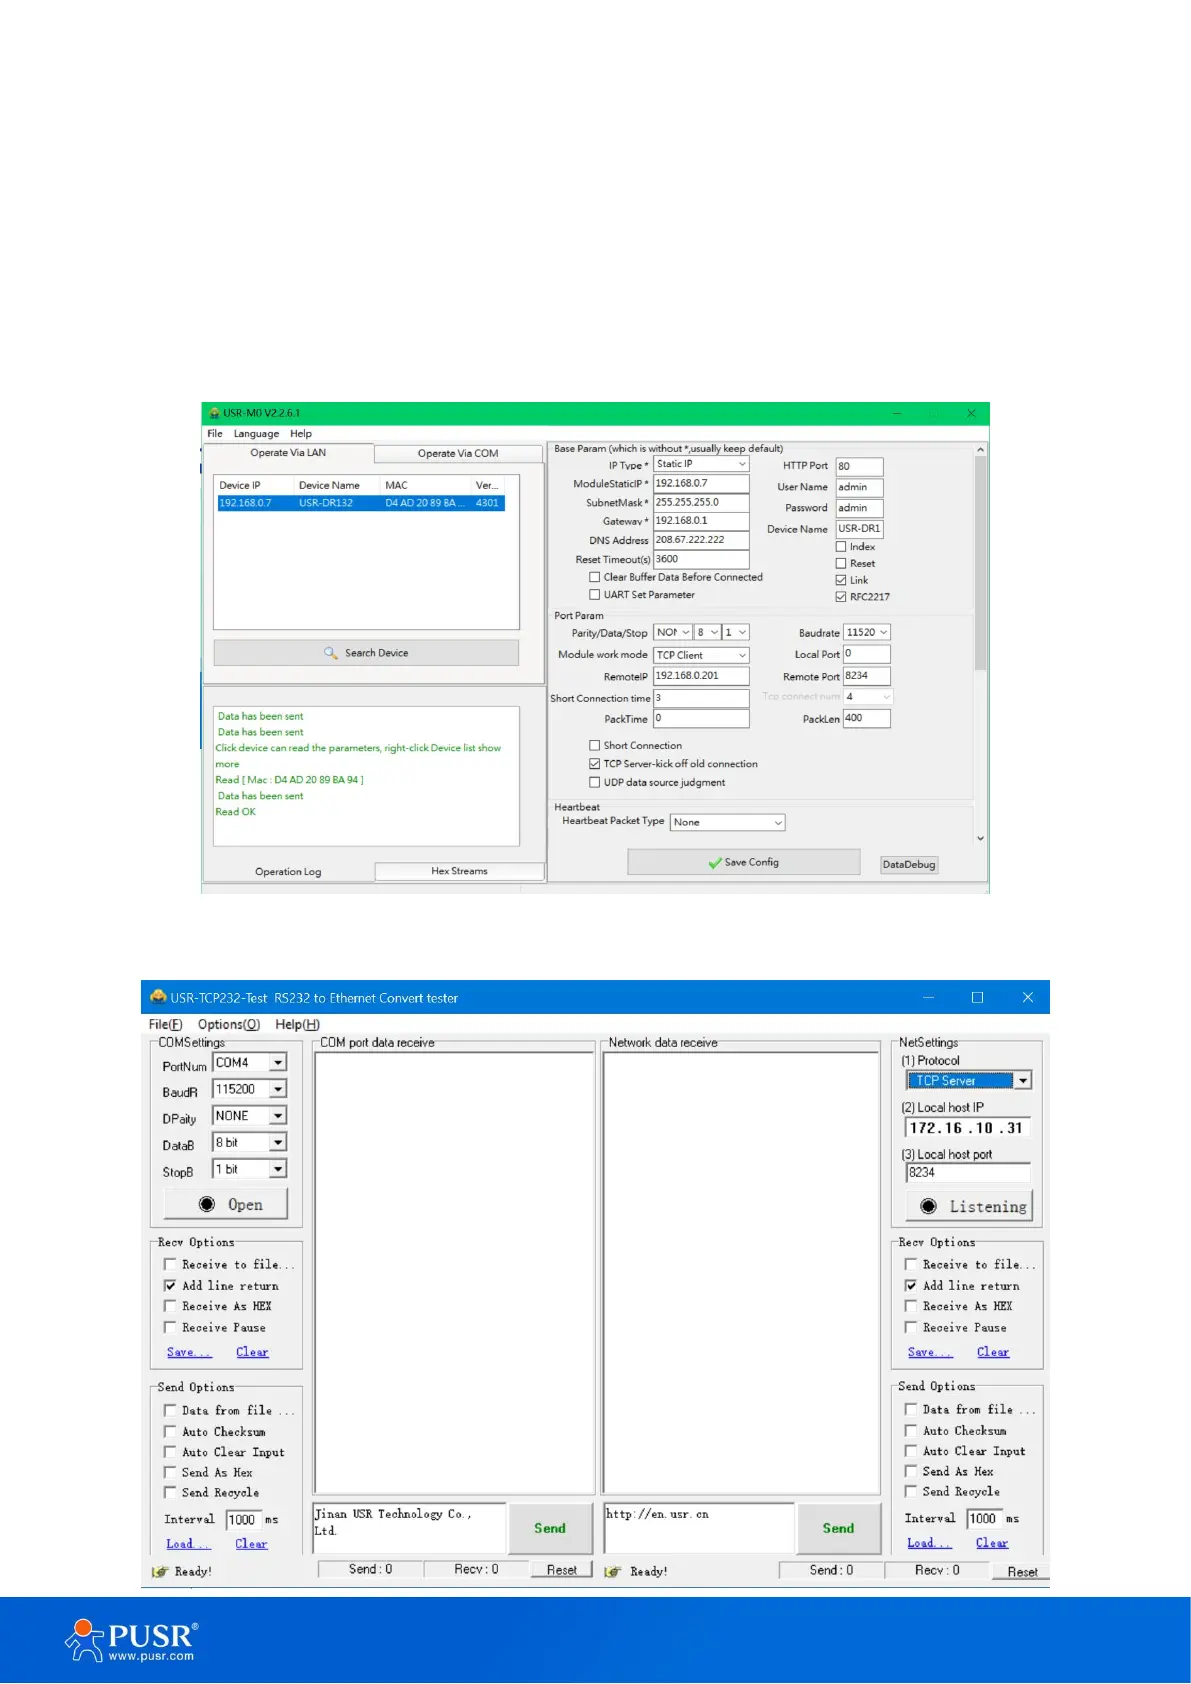Click the network side Ready status icon

coord(613,1571)
